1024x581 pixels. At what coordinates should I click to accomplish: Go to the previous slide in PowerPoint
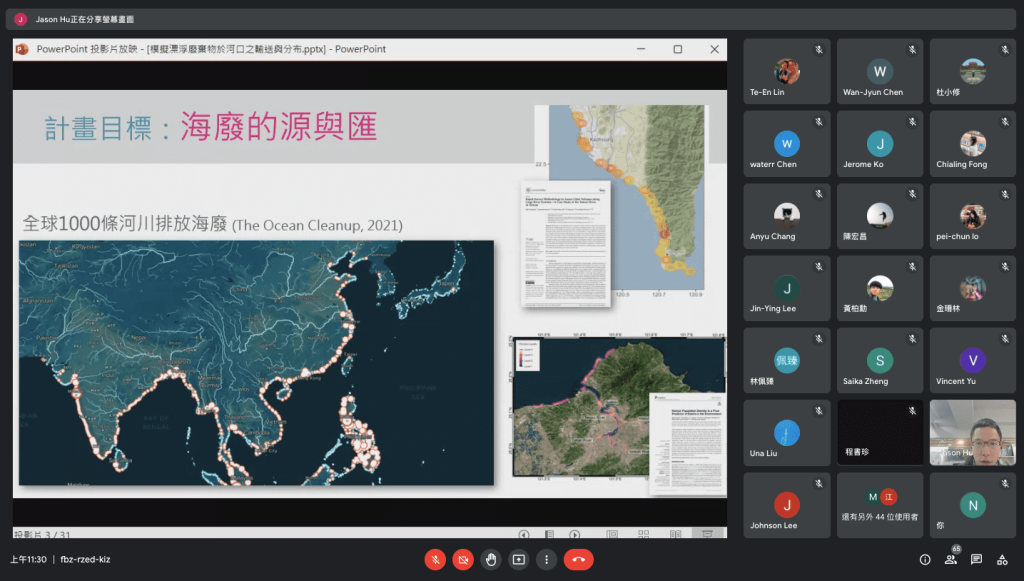[523, 535]
